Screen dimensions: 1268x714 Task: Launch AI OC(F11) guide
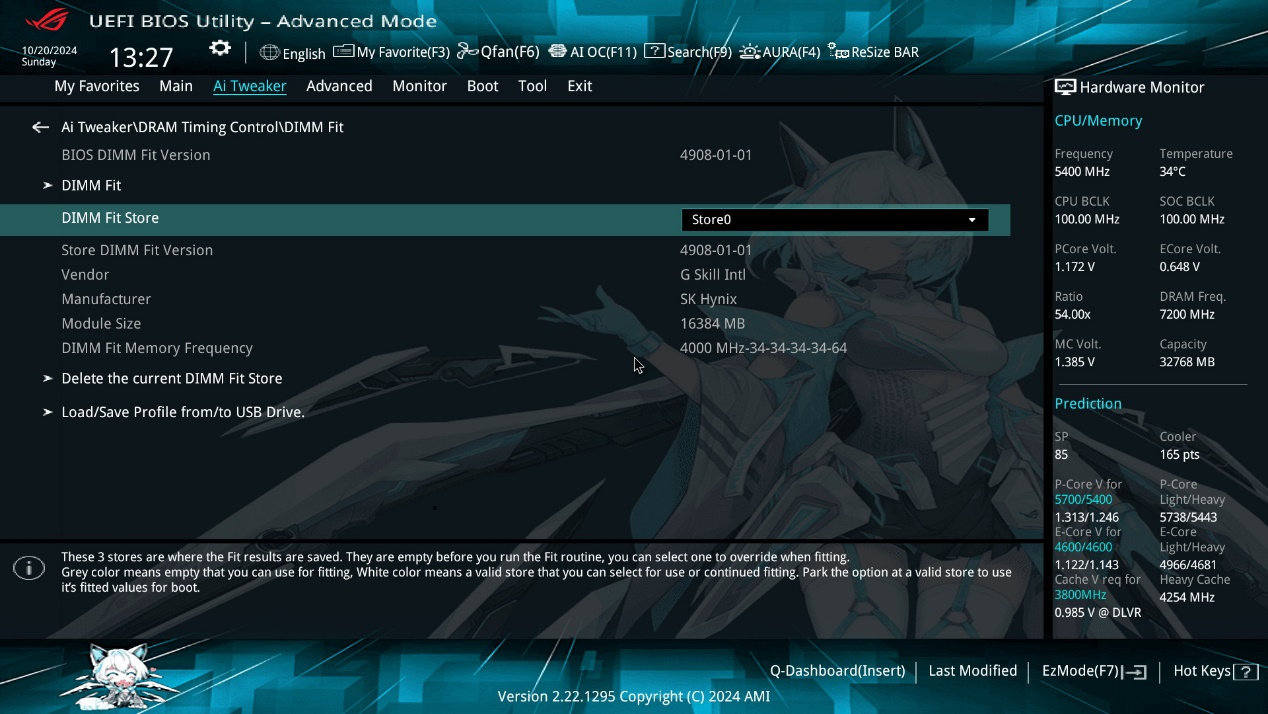coord(592,52)
